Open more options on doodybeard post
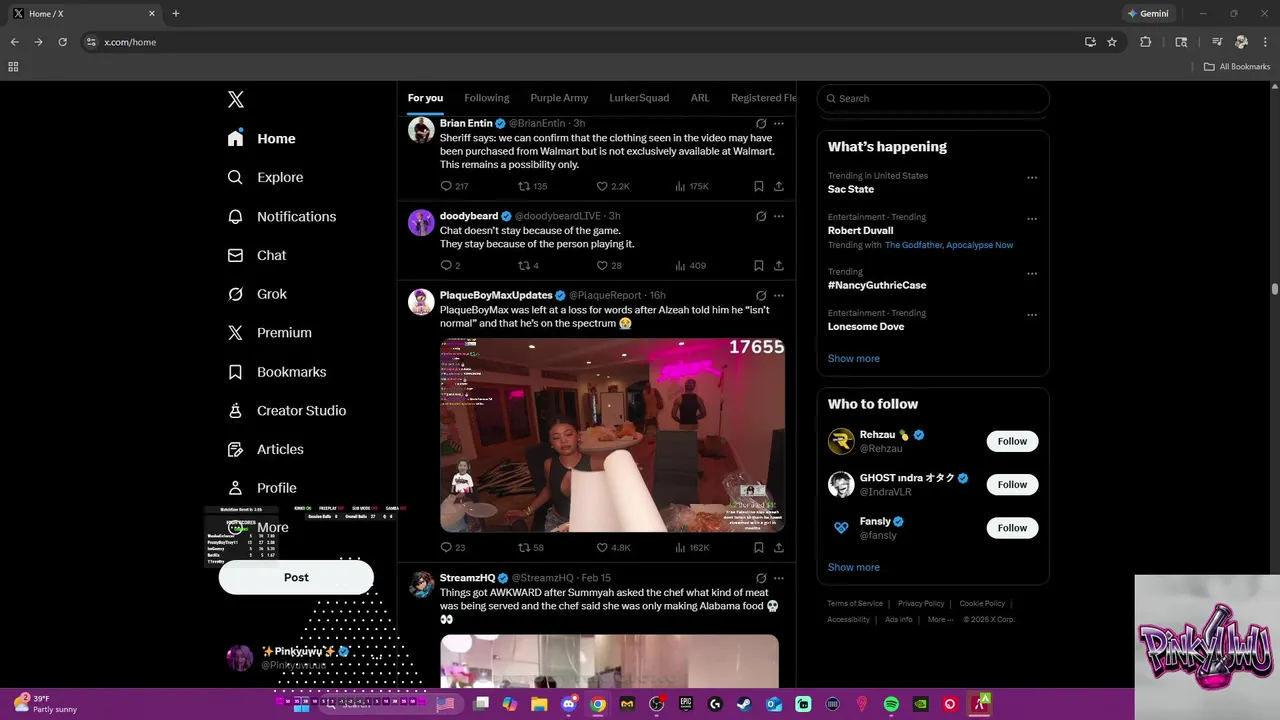The width and height of the screenshot is (1280, 720). [779, 216]
